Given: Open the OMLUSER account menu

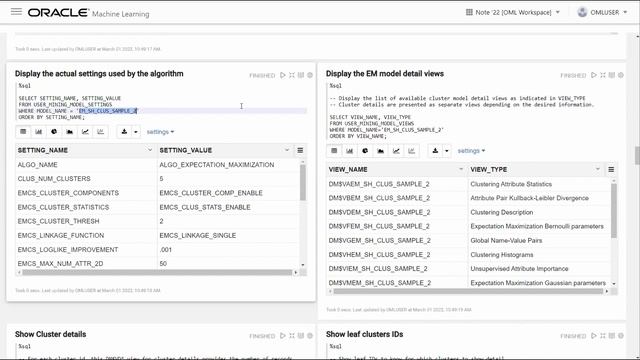Looking at the screenshot, I should (602, 12).
